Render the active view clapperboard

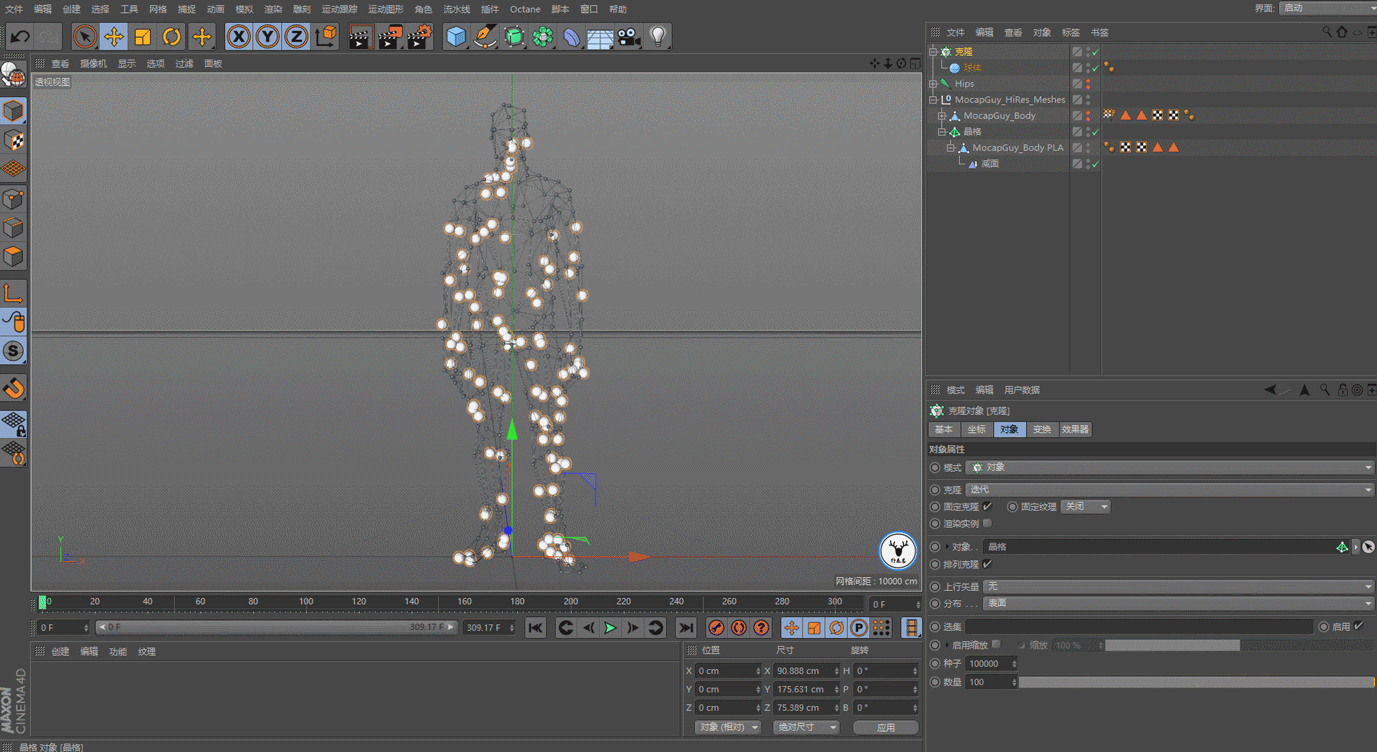pos(360,37)
